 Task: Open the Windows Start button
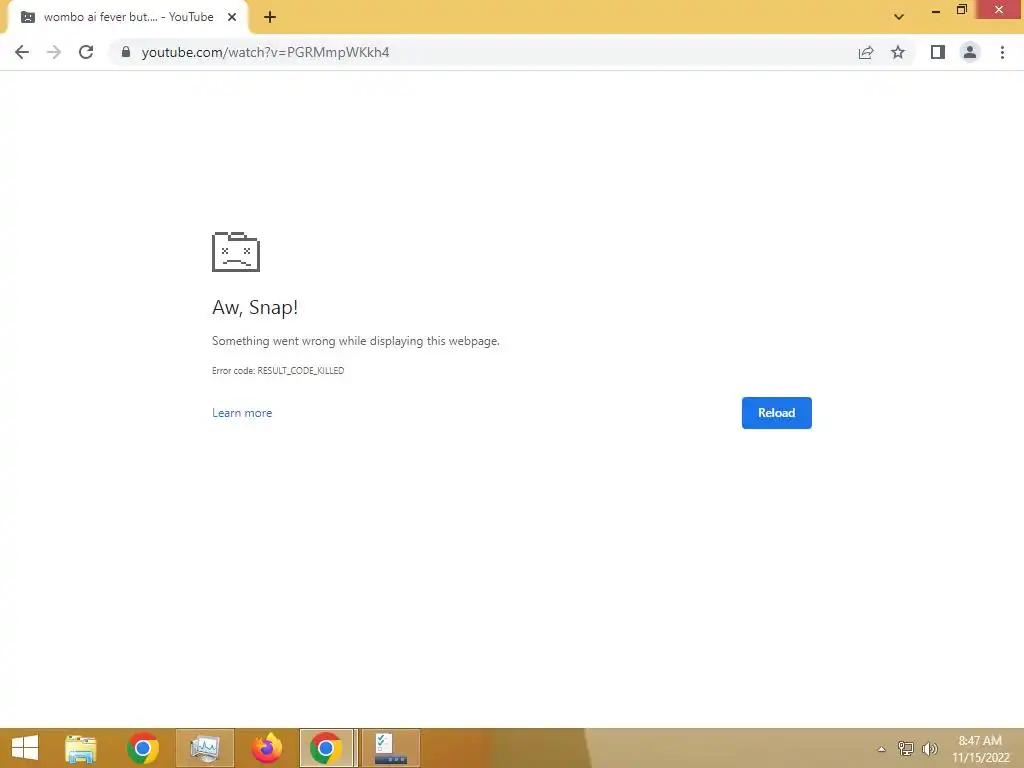[25, 748]
